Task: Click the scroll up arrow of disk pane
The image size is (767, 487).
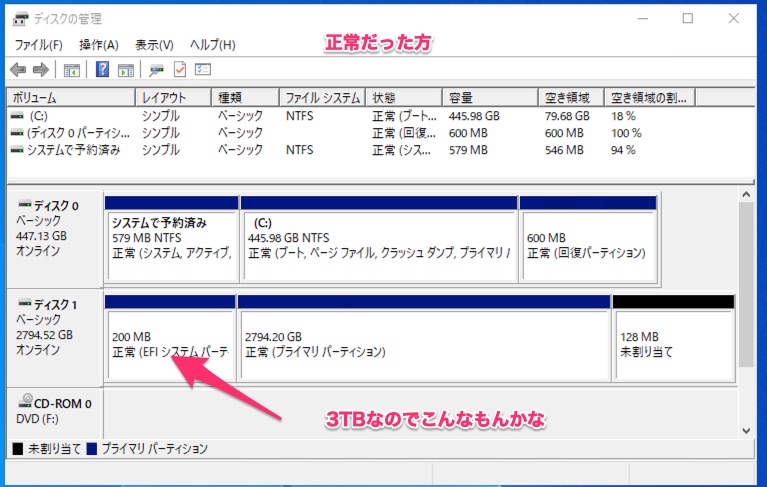Action: click(746, 194)
